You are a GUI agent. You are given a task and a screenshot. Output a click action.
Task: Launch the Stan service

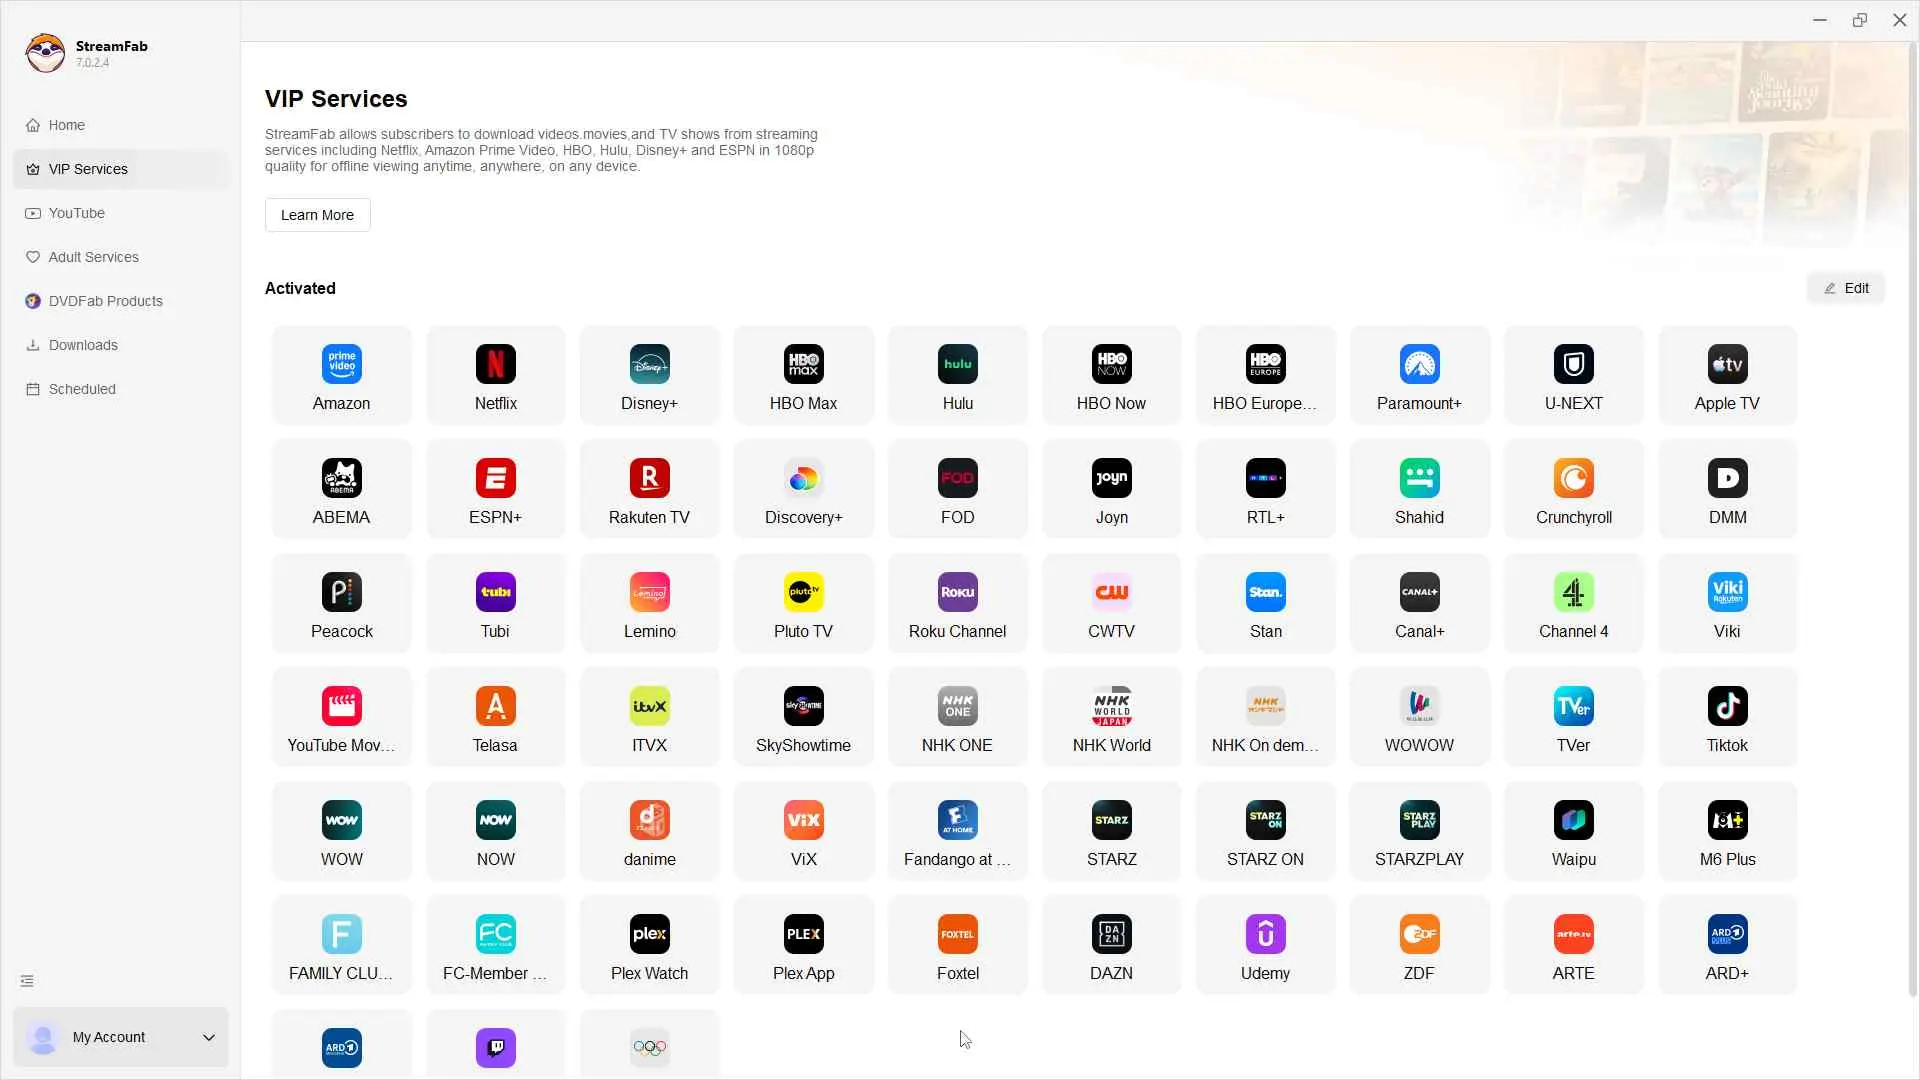[1265, 604]
